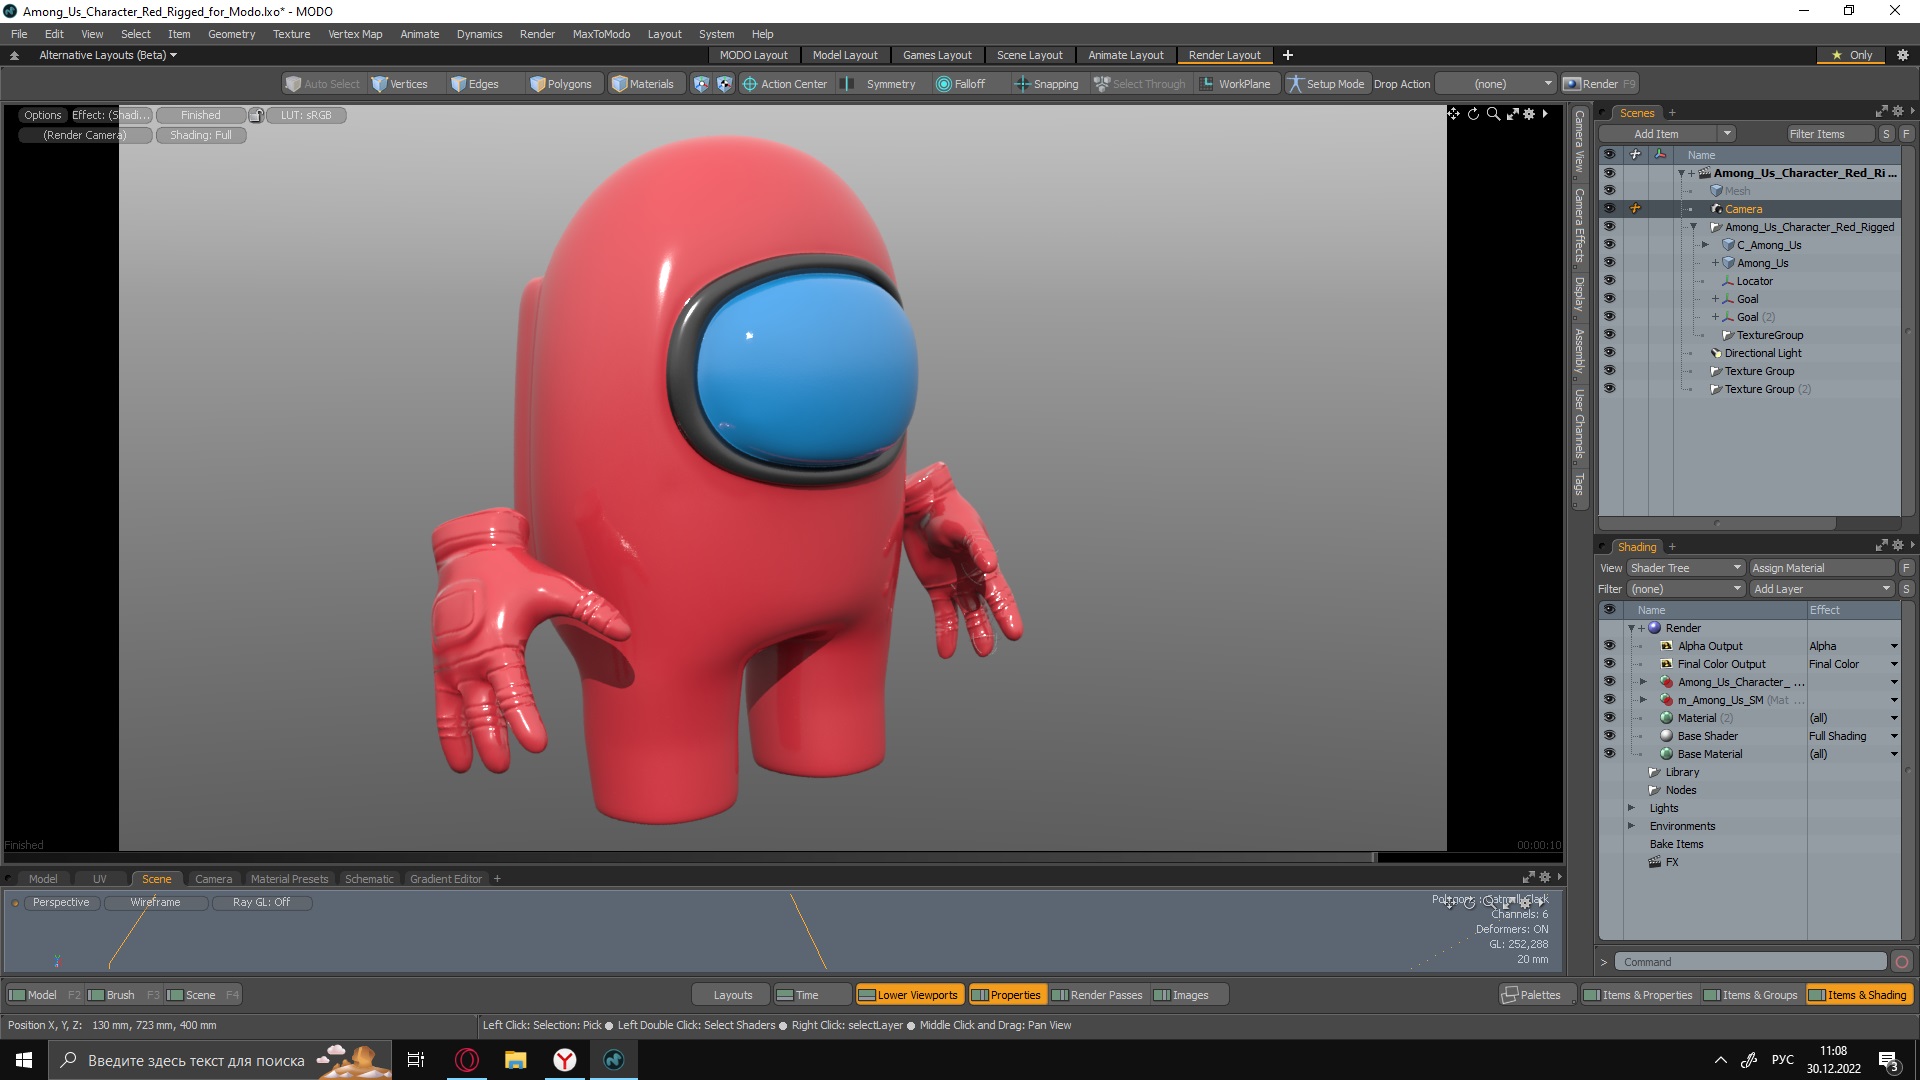The height and width of the screenshot is (1080, 1920).
Task: Hide the Base Material layer
Action: 1609,754
